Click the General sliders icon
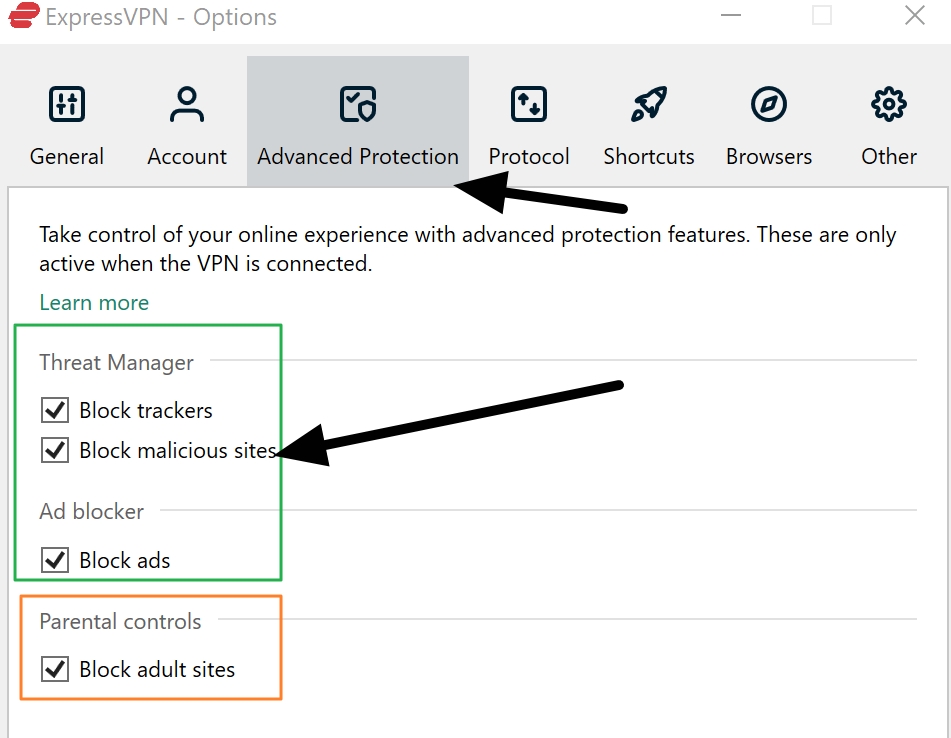The height and width of the screenshot is (738, 951). (67, 104)
